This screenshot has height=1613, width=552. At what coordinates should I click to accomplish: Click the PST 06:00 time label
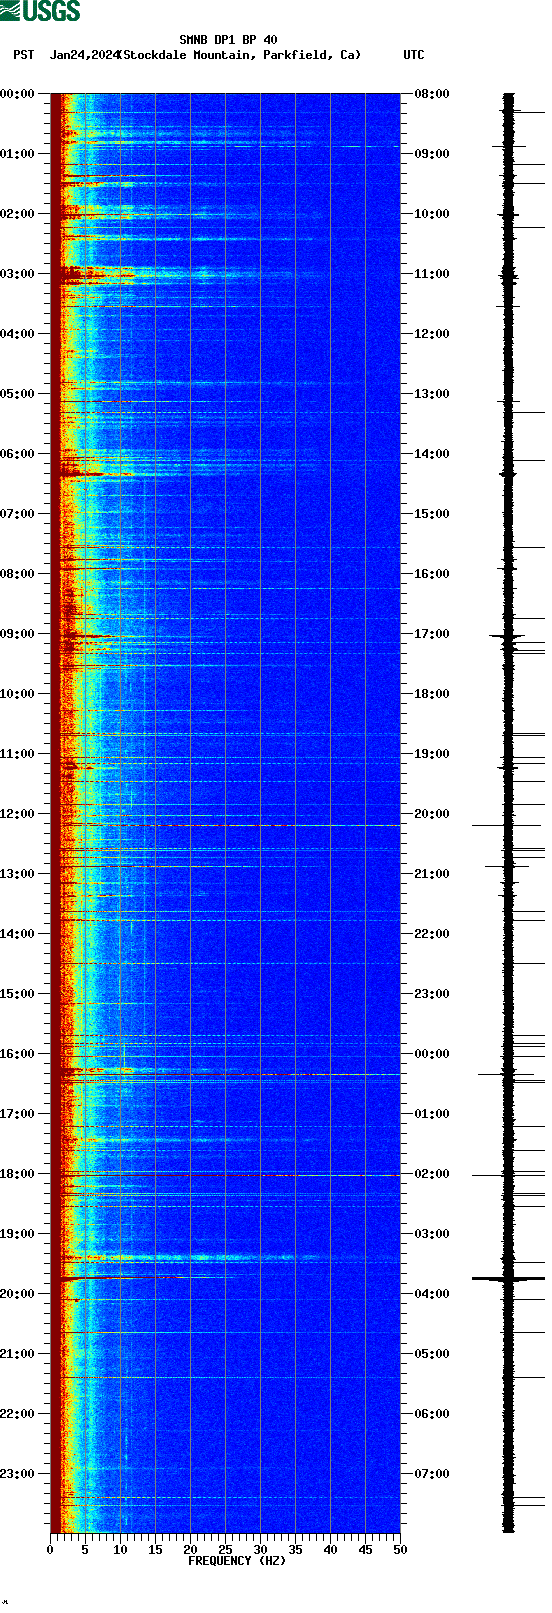tap(18, 454)
